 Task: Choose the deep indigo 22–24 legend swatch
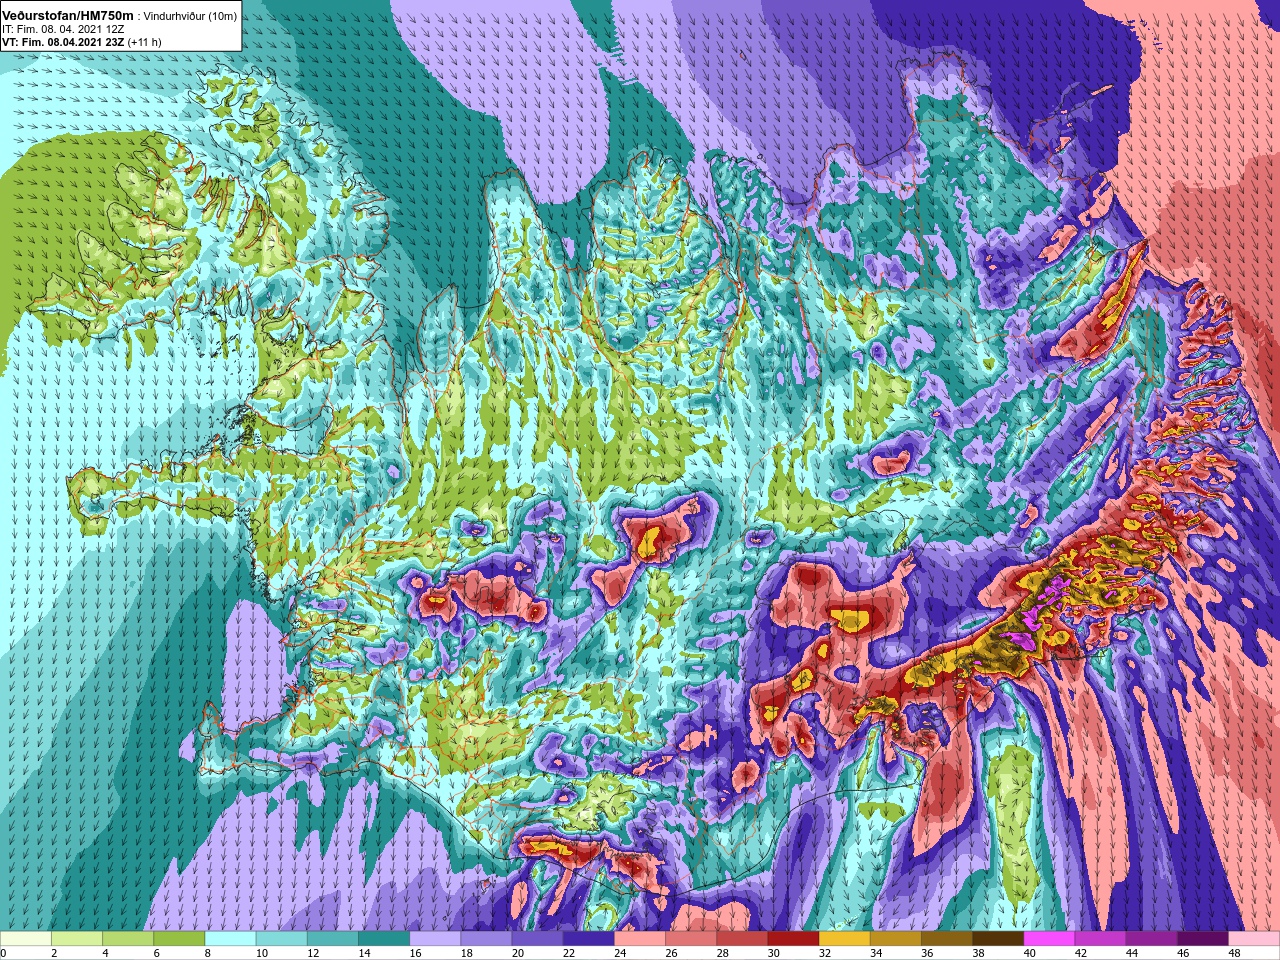pos(588,939)
